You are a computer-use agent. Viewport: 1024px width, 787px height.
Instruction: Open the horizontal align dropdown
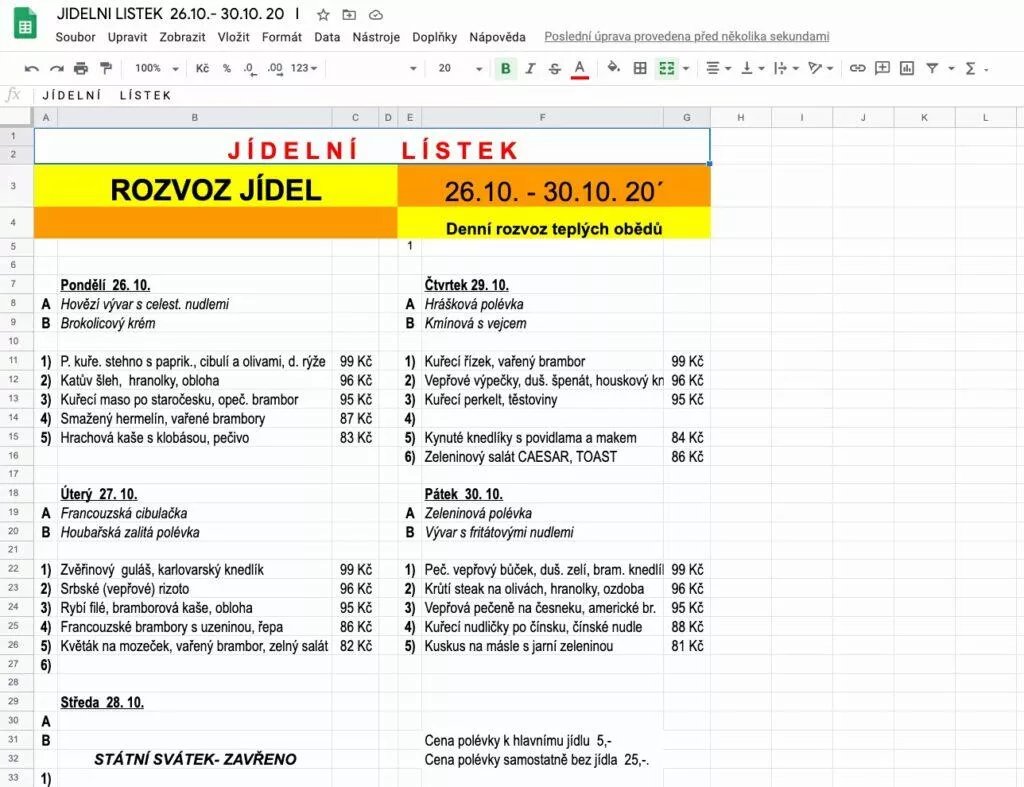[718, 68]
